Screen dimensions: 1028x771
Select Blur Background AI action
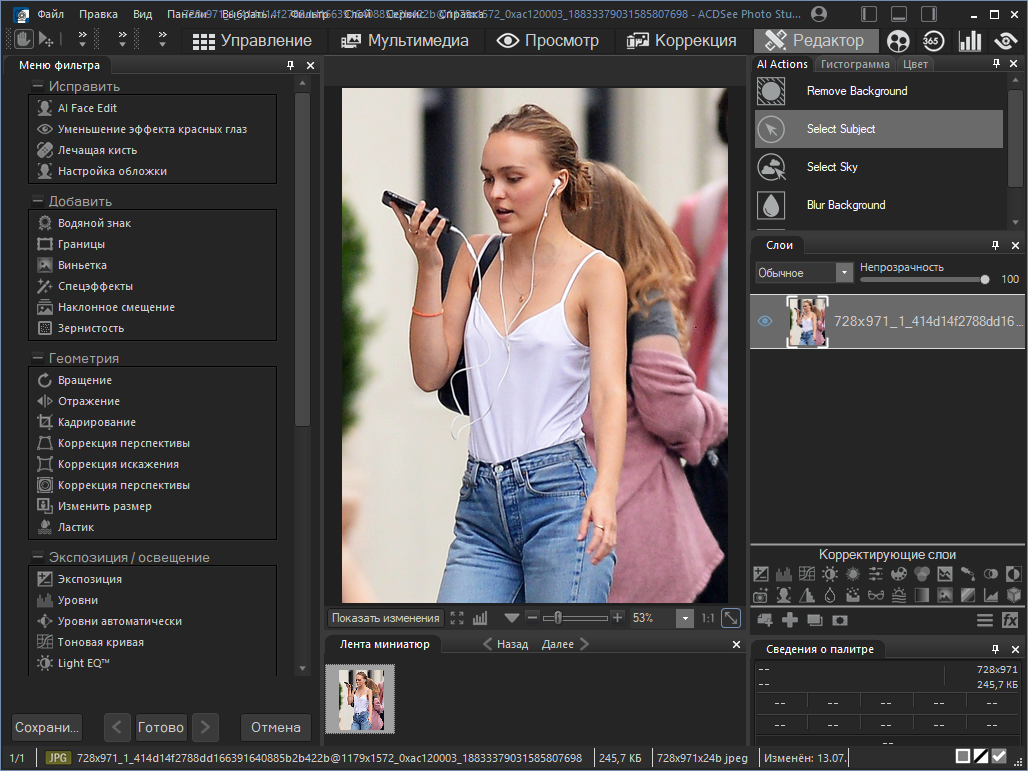point(879,205)
